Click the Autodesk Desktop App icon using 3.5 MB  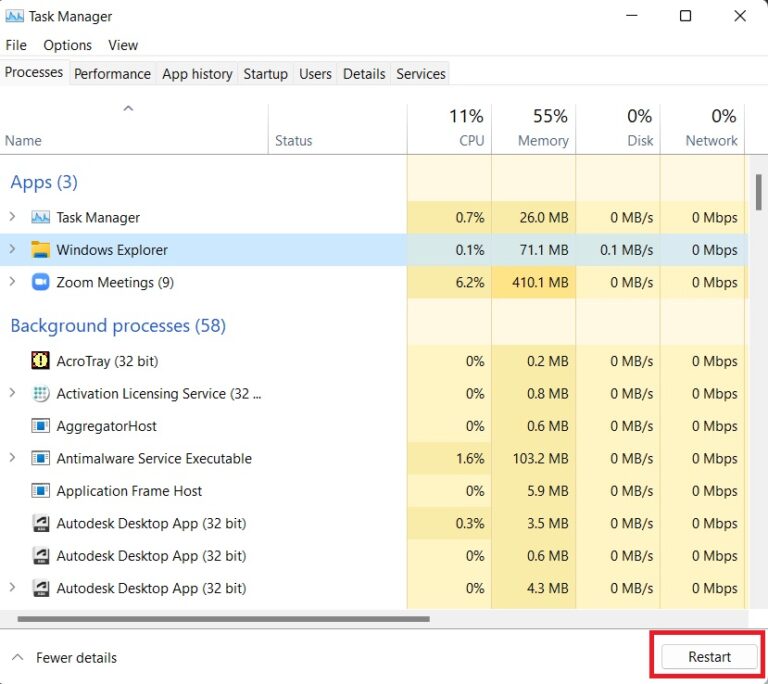pyautogui.click(x=40, y=523)
